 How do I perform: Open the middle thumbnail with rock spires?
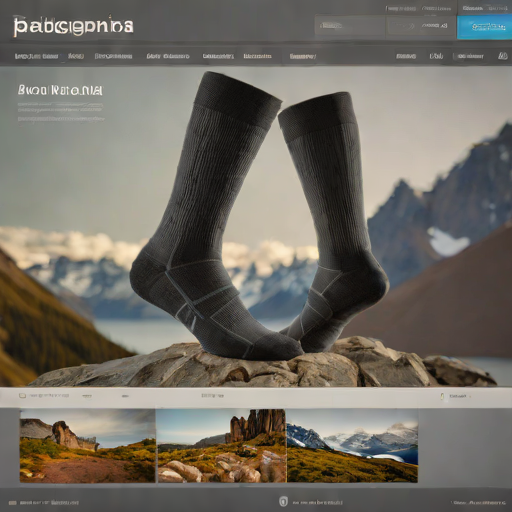point(221,446)
